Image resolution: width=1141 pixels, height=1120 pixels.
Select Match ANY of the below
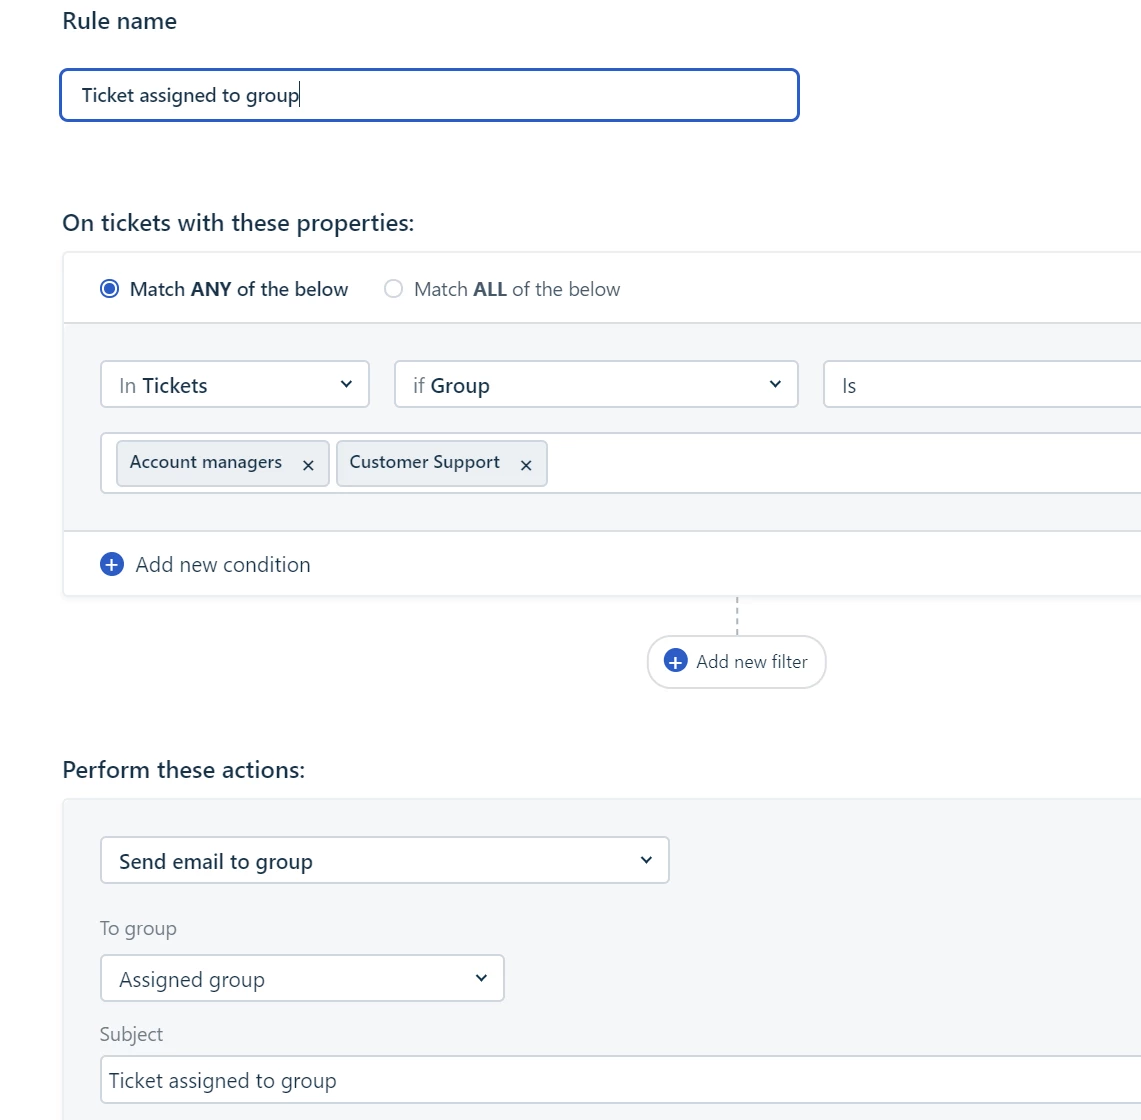pos(110,289)
